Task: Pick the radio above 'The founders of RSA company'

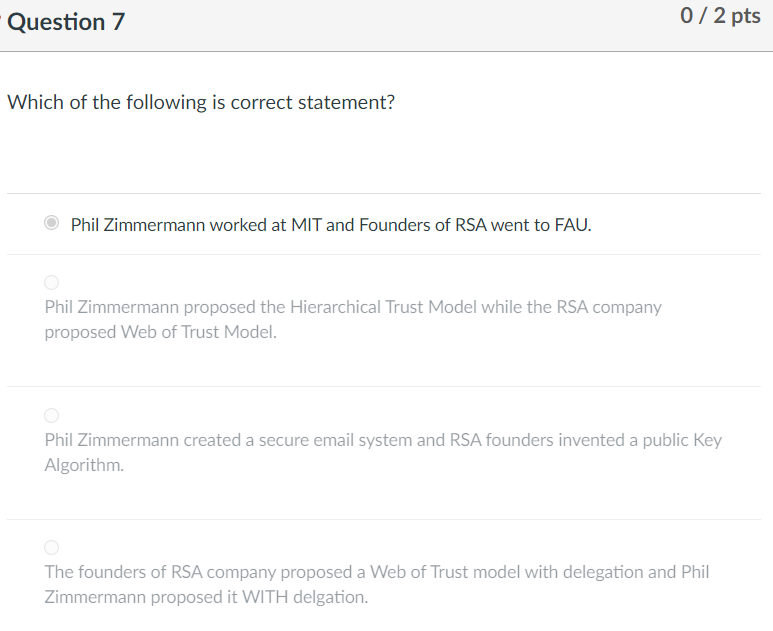Action: pos(52,547)
